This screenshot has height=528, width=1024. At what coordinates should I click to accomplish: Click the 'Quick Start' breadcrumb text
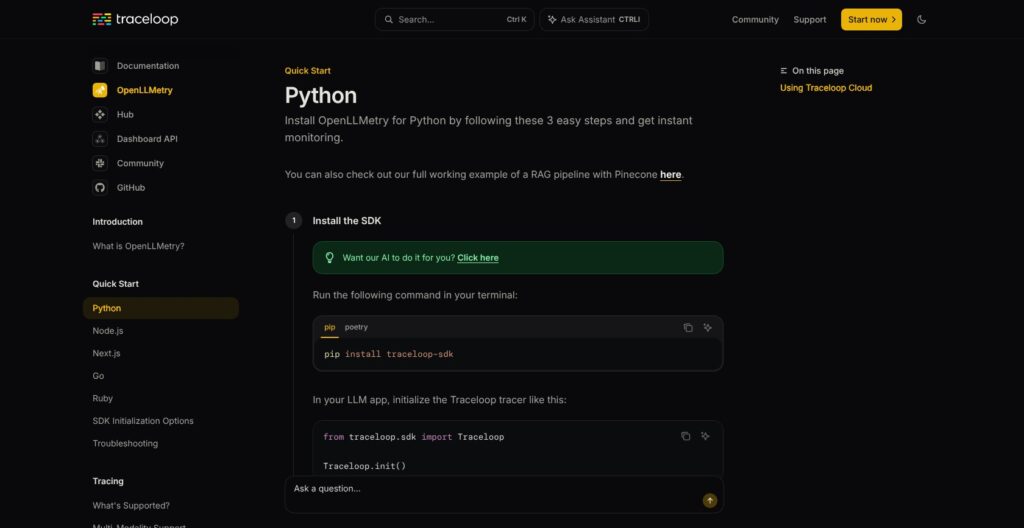pos(308,71)
